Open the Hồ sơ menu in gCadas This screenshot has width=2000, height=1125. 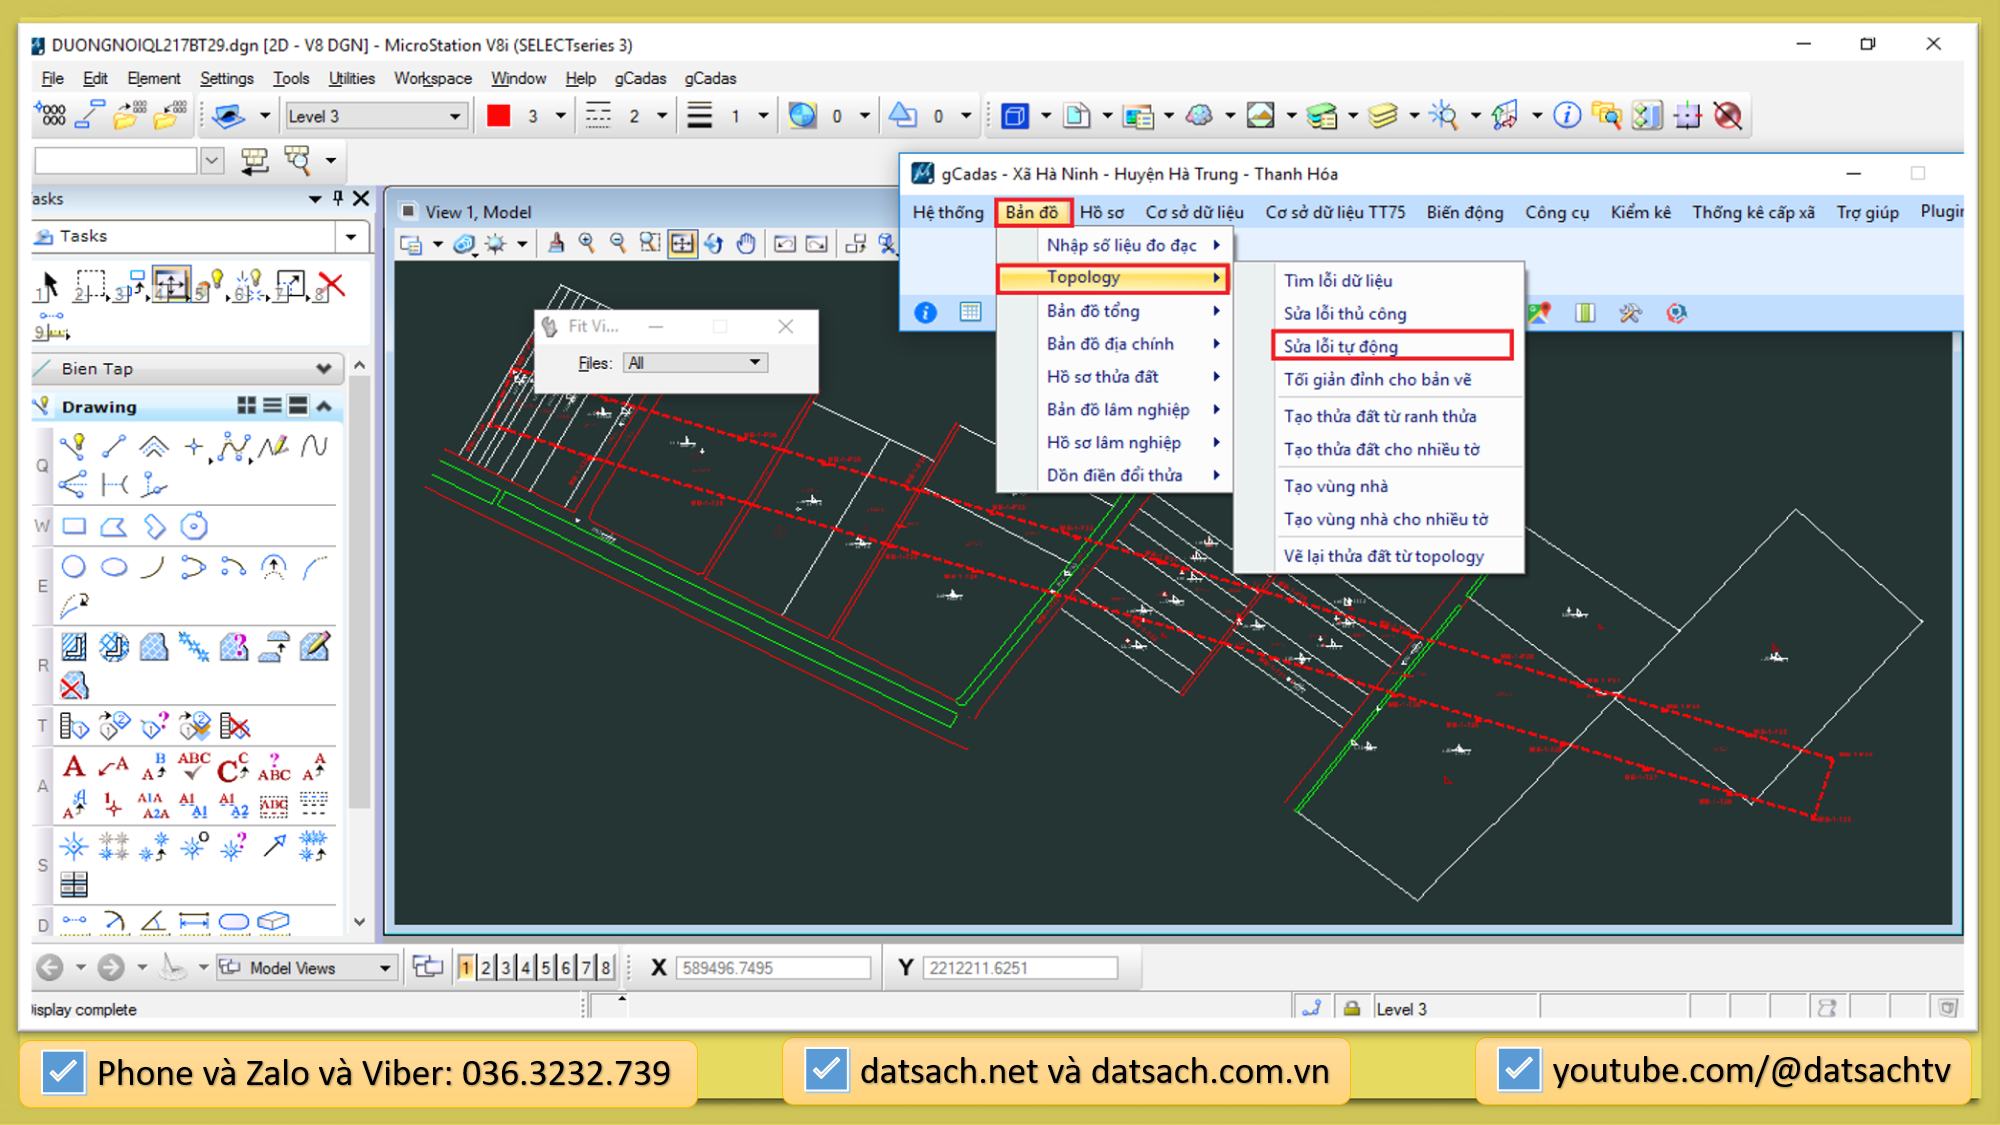(1102, 212)
